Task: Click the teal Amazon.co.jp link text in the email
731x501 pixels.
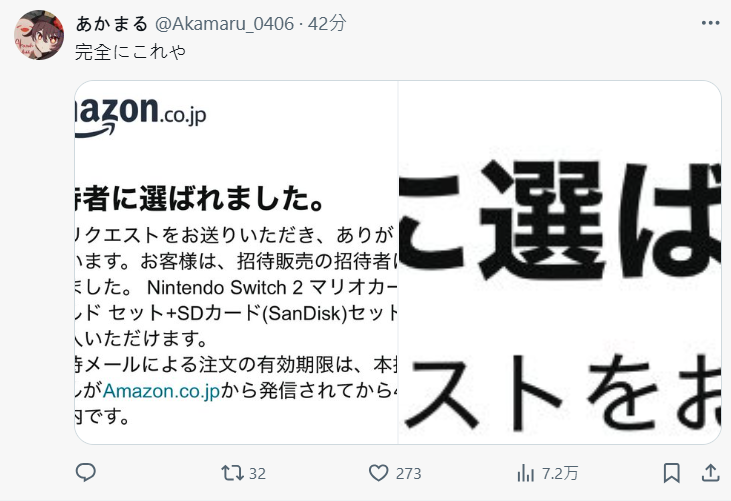Action: pyautogui.click(x=161, y=391)
